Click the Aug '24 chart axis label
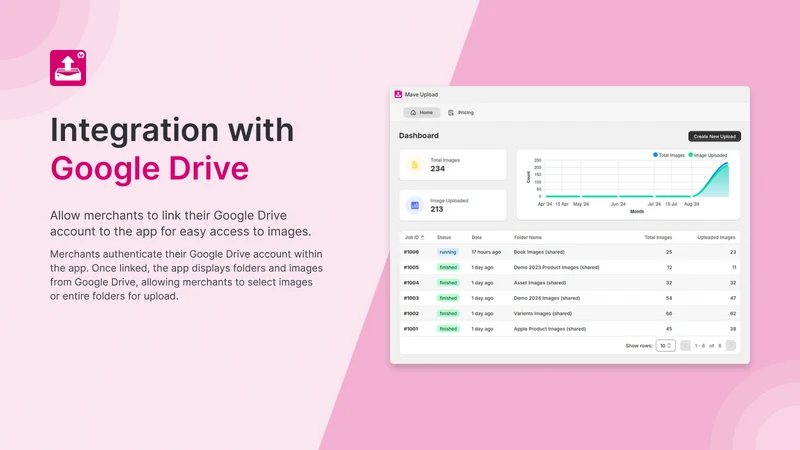Screen dimensions: 800x450 691,204
